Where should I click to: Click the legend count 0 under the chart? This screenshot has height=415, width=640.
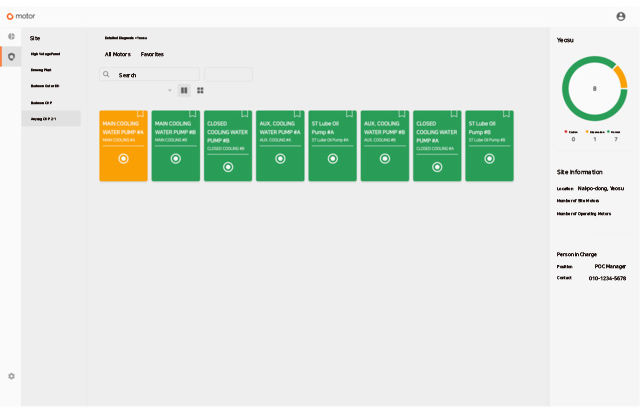click(x=573, y=140)
